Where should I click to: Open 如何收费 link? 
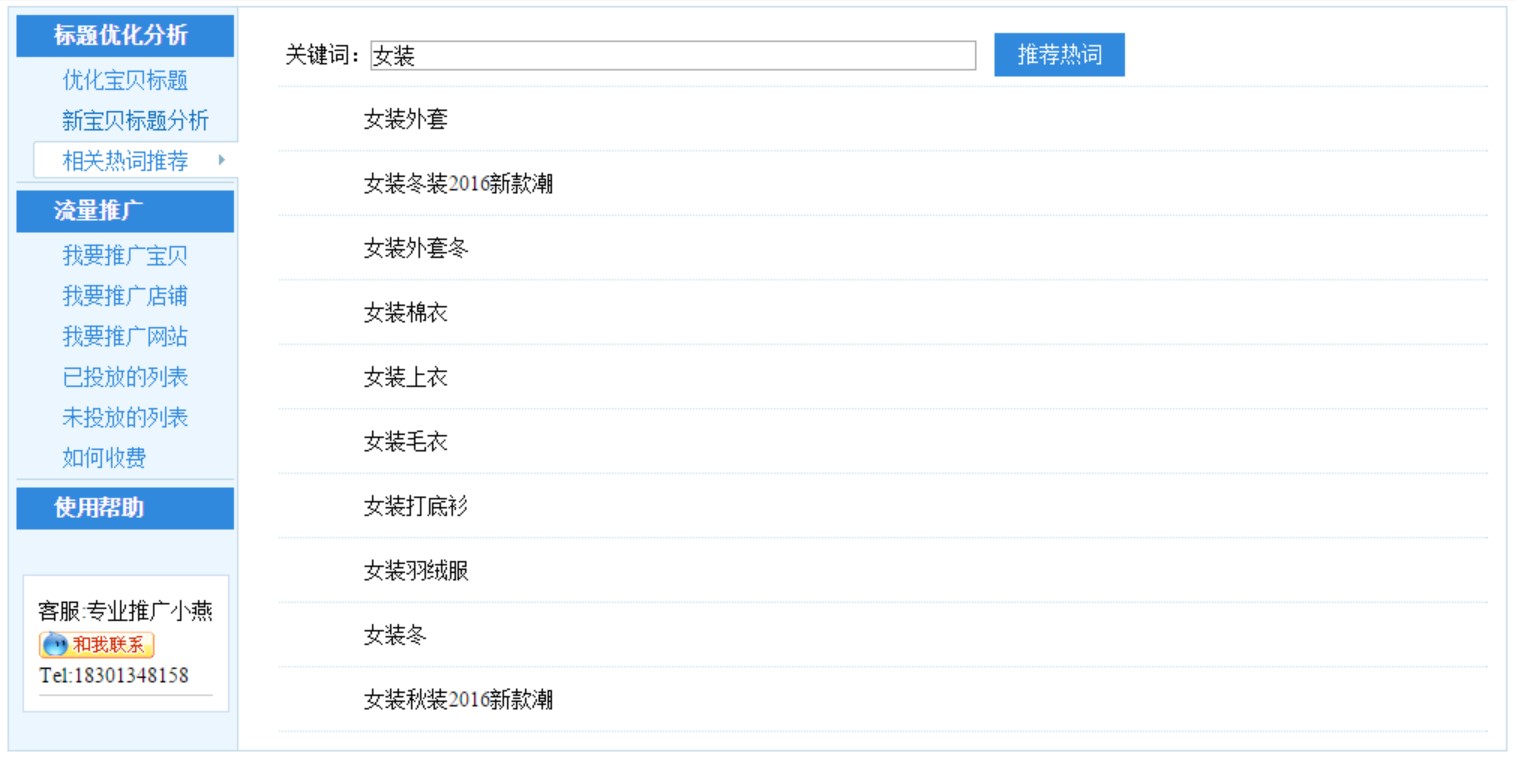click(104, 457)
